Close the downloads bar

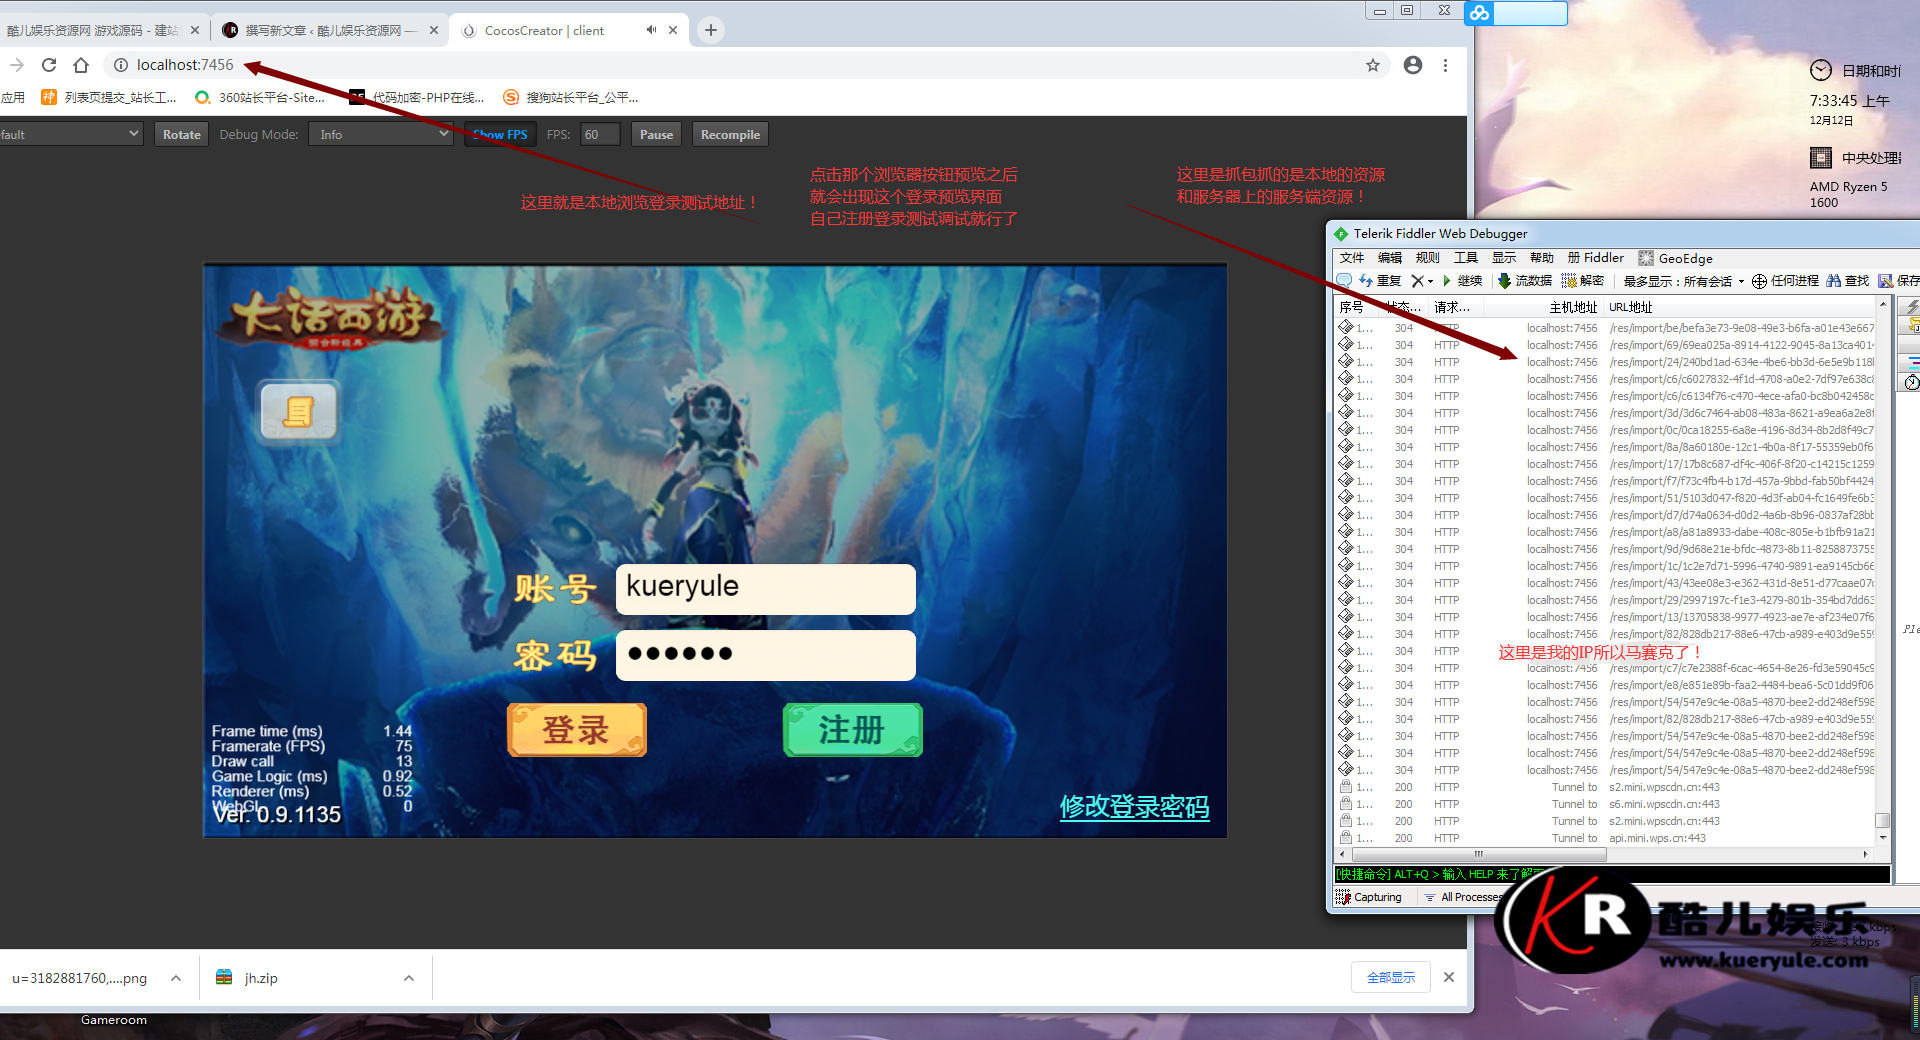pyautogui.click(x=1449, y=977)
